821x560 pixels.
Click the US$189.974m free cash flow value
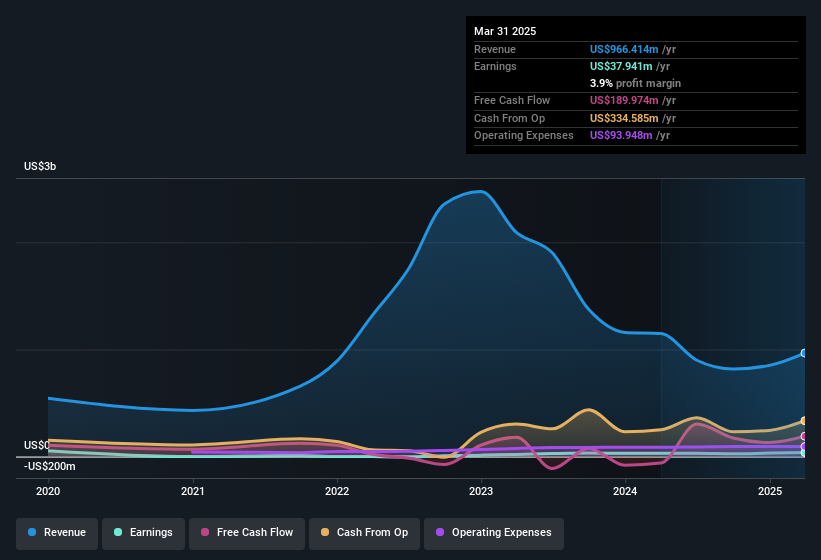click(x=624, y=100)
